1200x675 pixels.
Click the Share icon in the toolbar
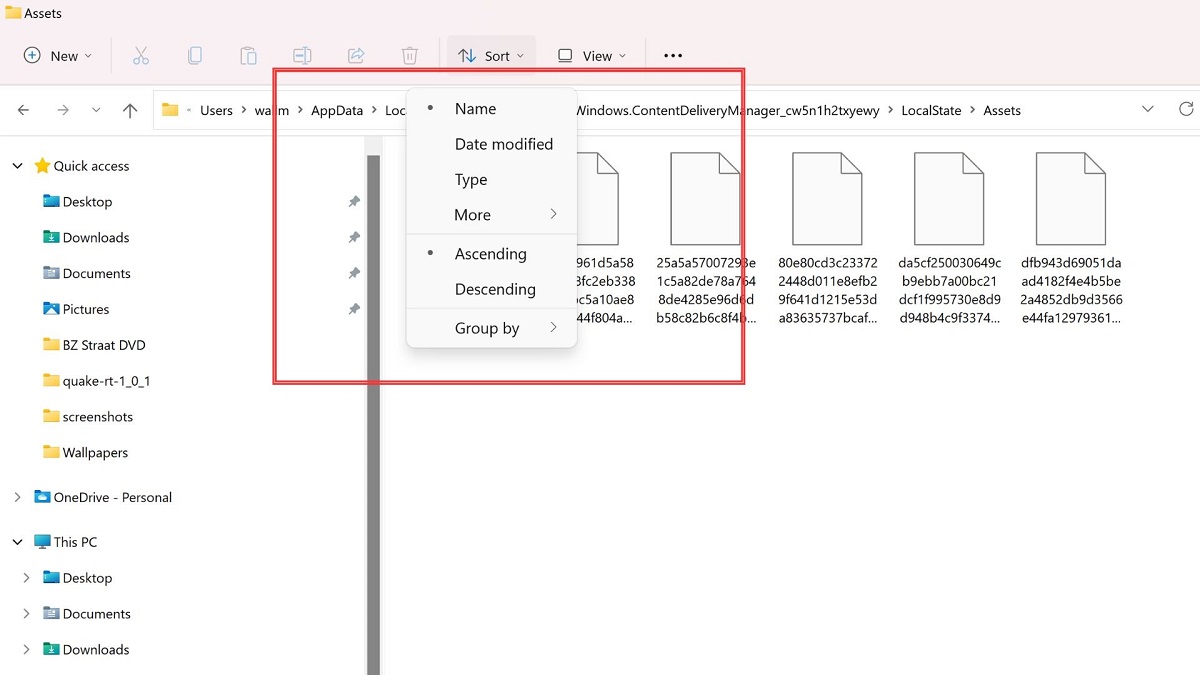click(356, 55)
